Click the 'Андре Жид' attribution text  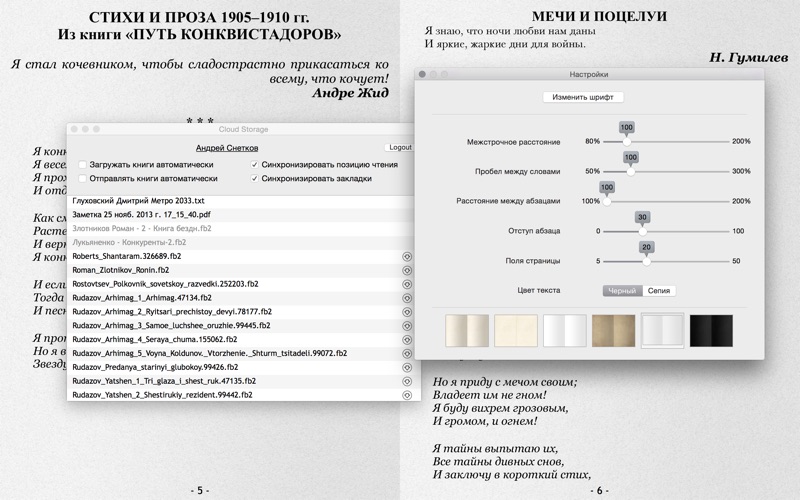(x=351, y=93)
